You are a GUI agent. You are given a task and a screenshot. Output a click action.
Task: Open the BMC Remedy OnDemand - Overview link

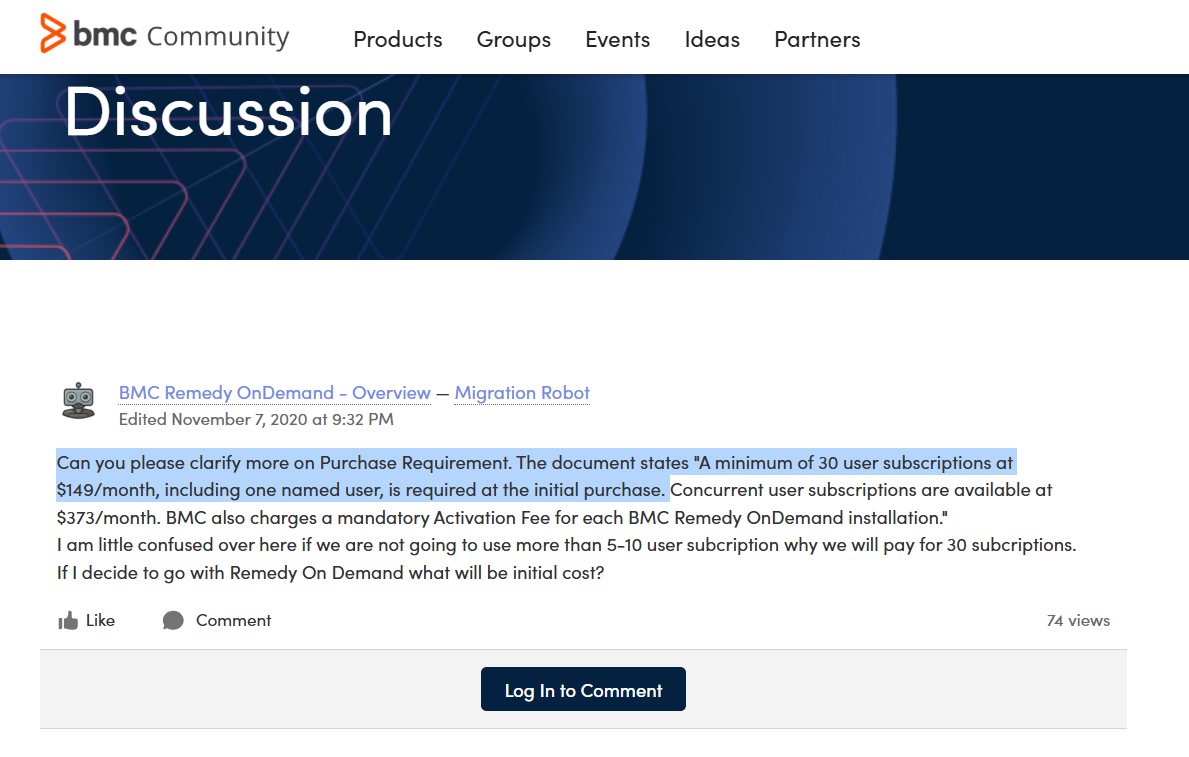(274, 393)
